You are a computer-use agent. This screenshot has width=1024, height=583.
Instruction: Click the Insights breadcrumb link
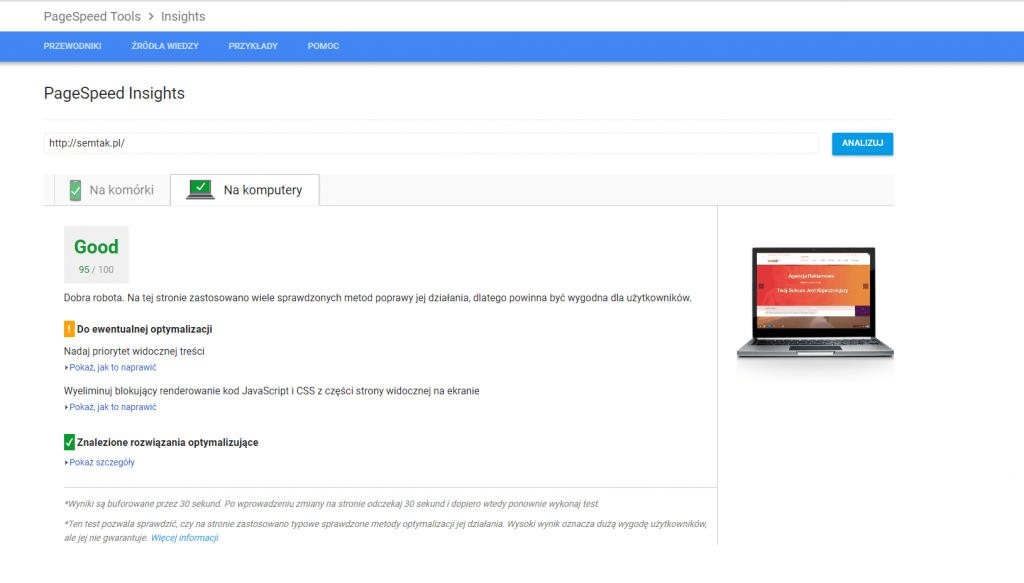[x=183, y=16]
